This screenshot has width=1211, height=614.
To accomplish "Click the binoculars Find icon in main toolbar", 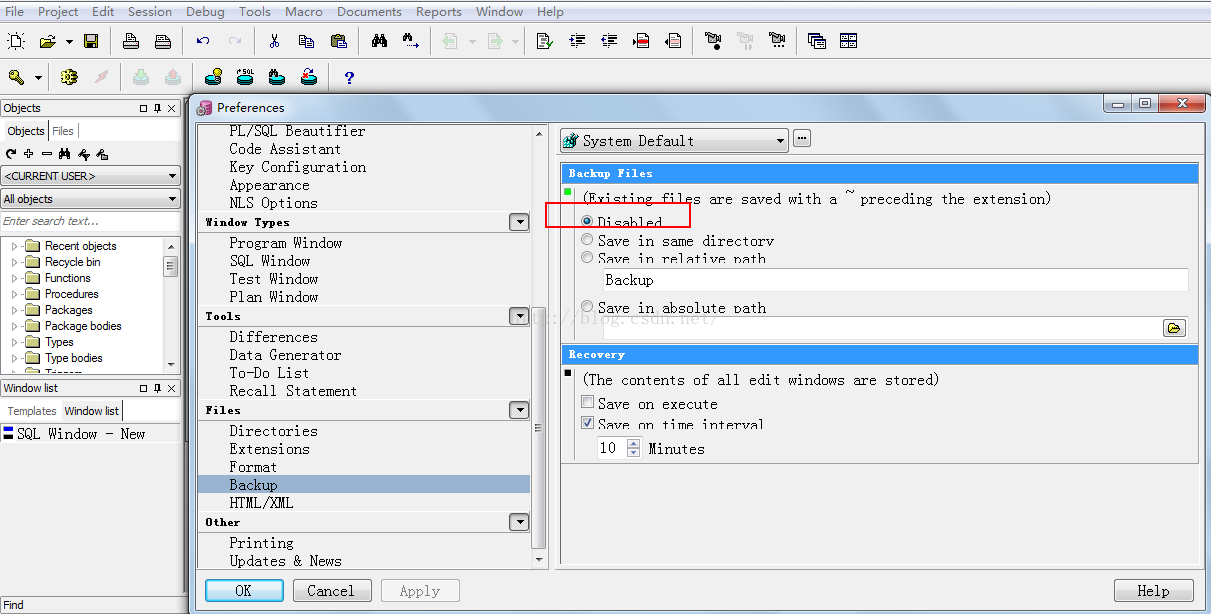I will click(379, 41).
